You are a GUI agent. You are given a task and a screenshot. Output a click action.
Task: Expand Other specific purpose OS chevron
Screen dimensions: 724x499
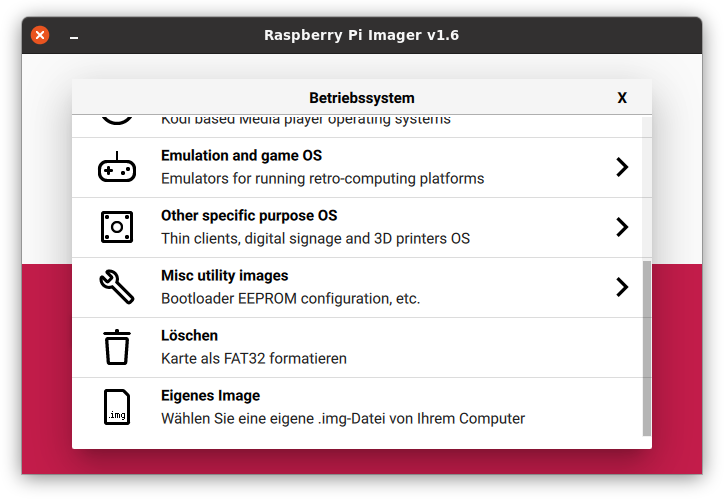point(622,227)
